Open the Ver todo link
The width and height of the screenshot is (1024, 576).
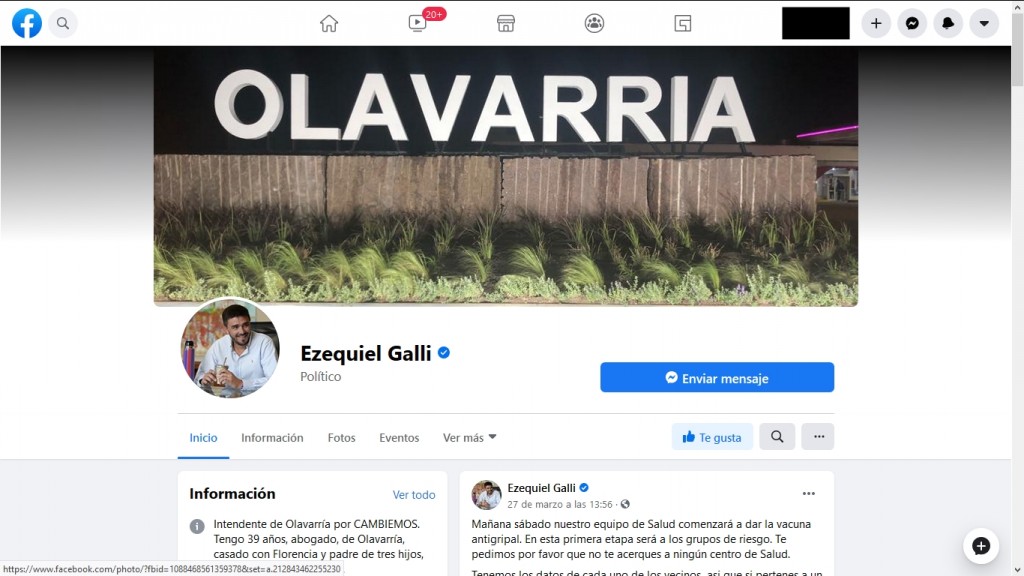coord(414,495)
